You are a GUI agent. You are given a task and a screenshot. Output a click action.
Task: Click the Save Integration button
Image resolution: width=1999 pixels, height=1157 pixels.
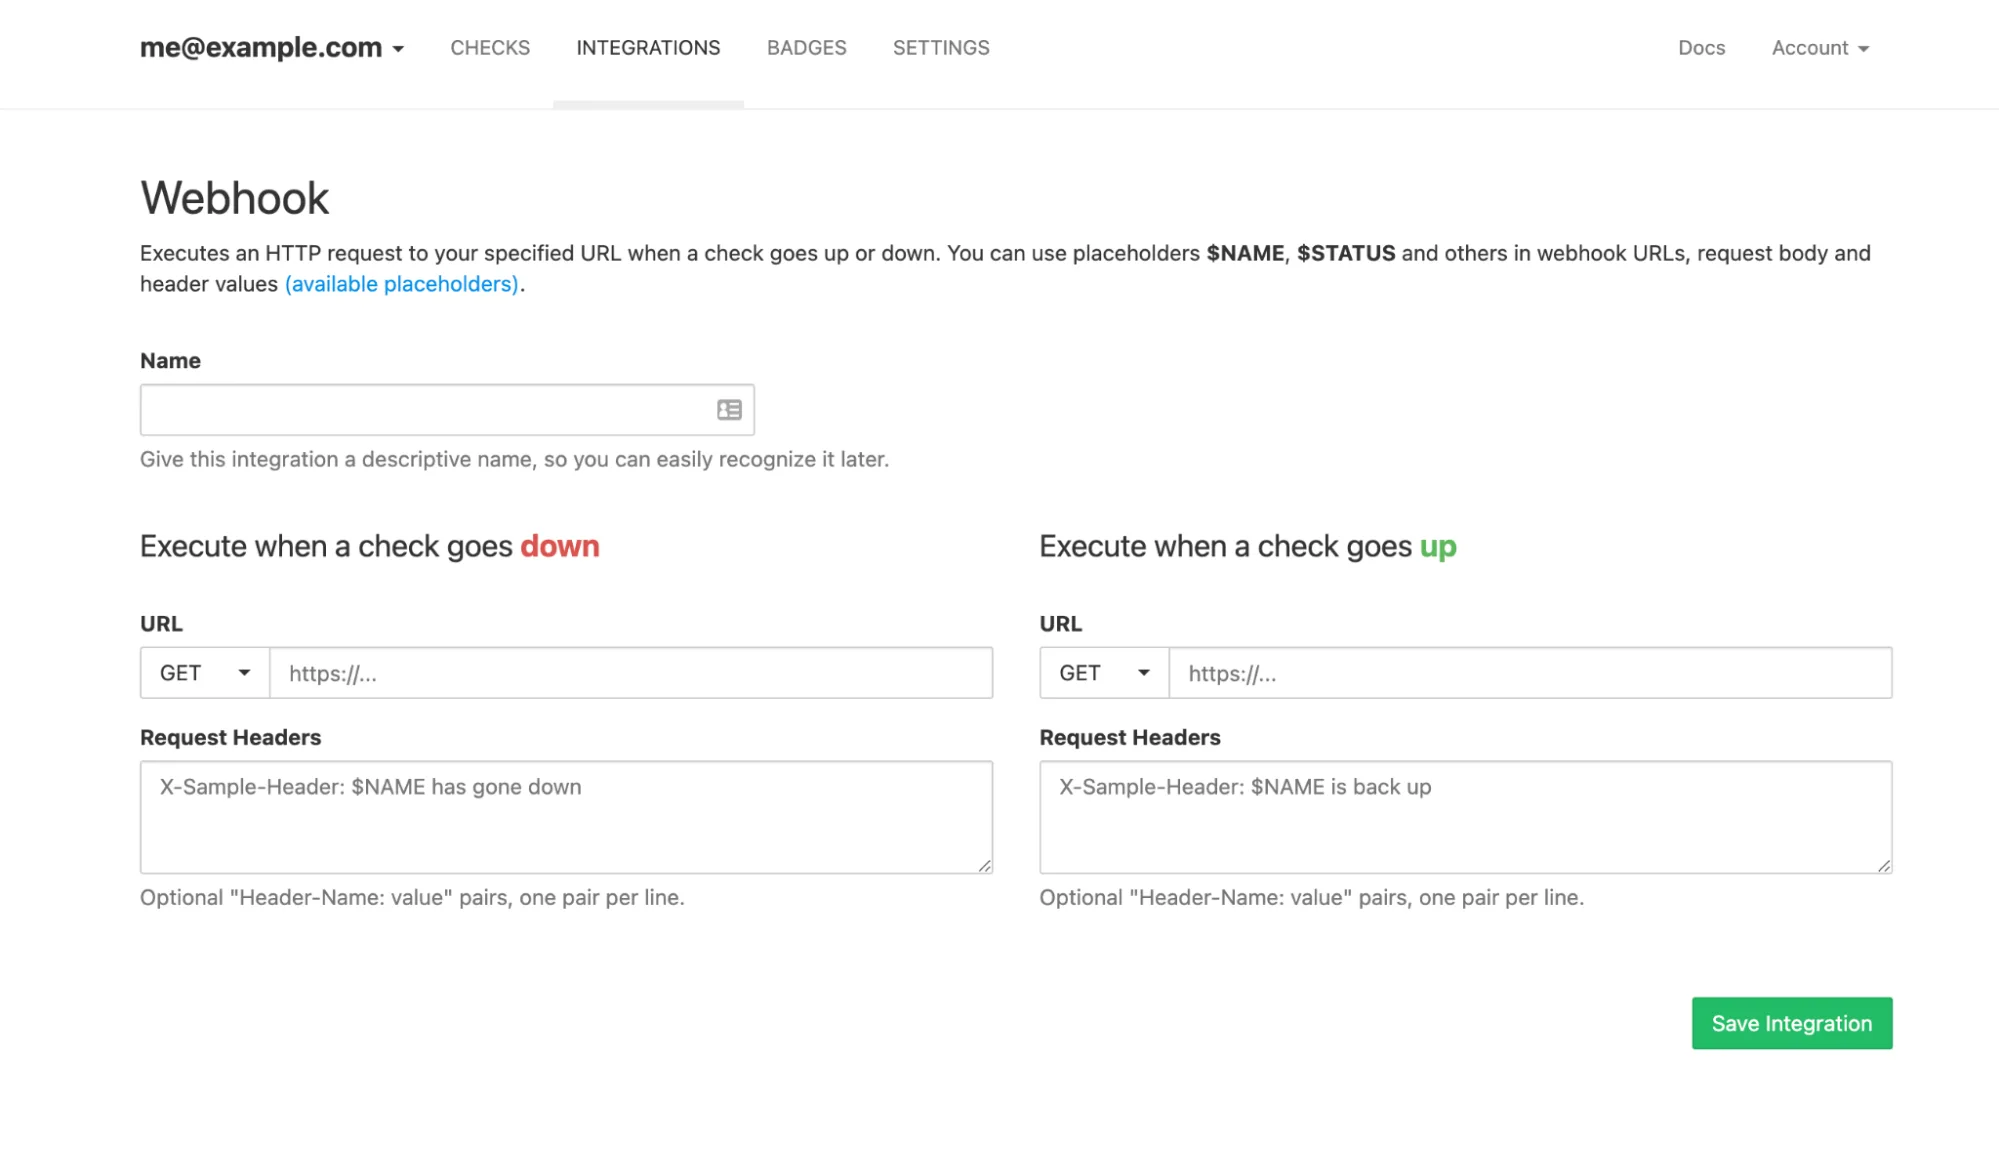pos(1792,1023)
